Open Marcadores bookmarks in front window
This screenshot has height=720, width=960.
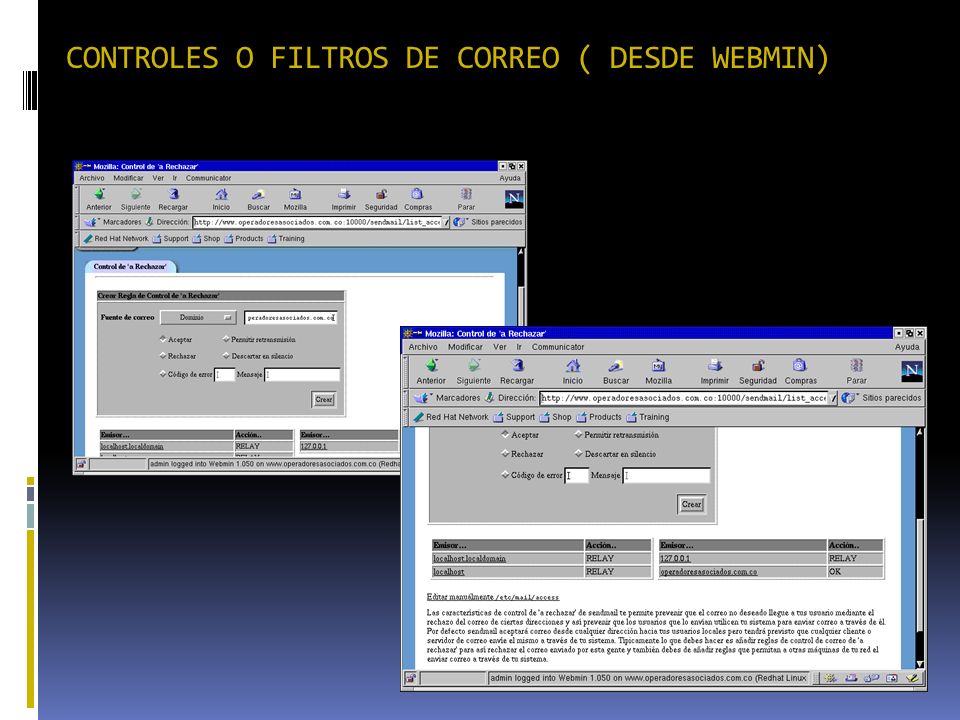click(449, 398)
